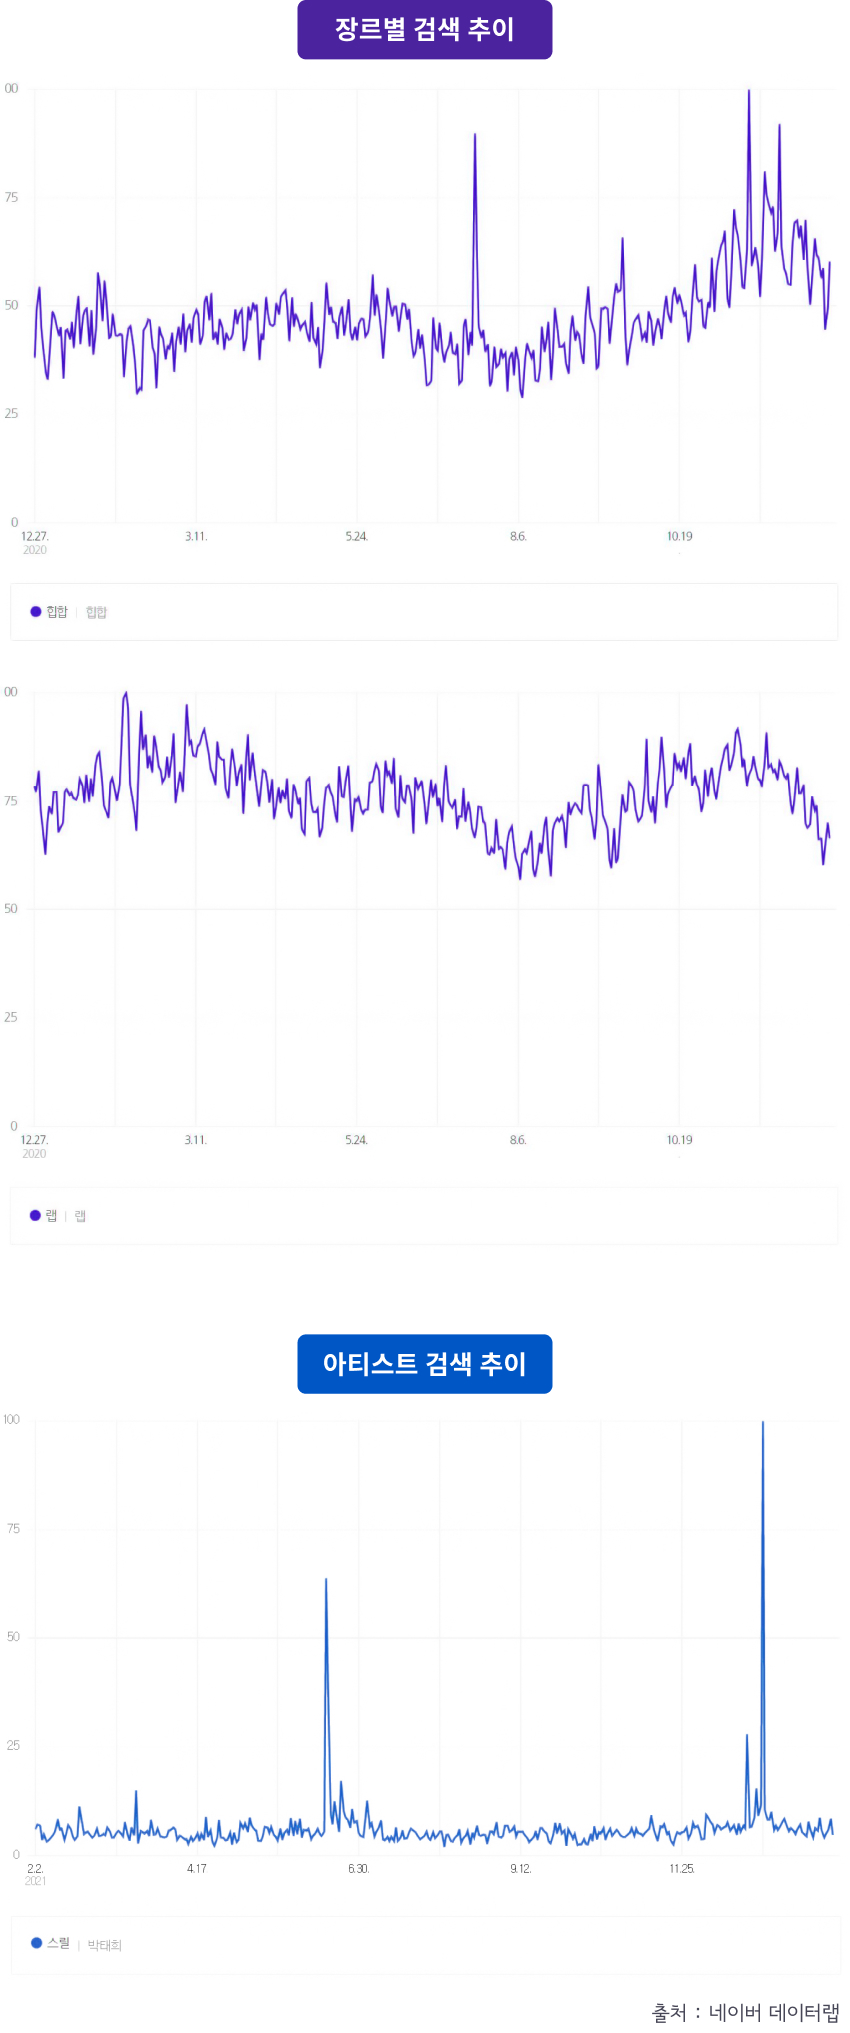850x2033 pixels.
Task: Click the gray 박태희 legend keyword
Action: tap(104, 1945)
